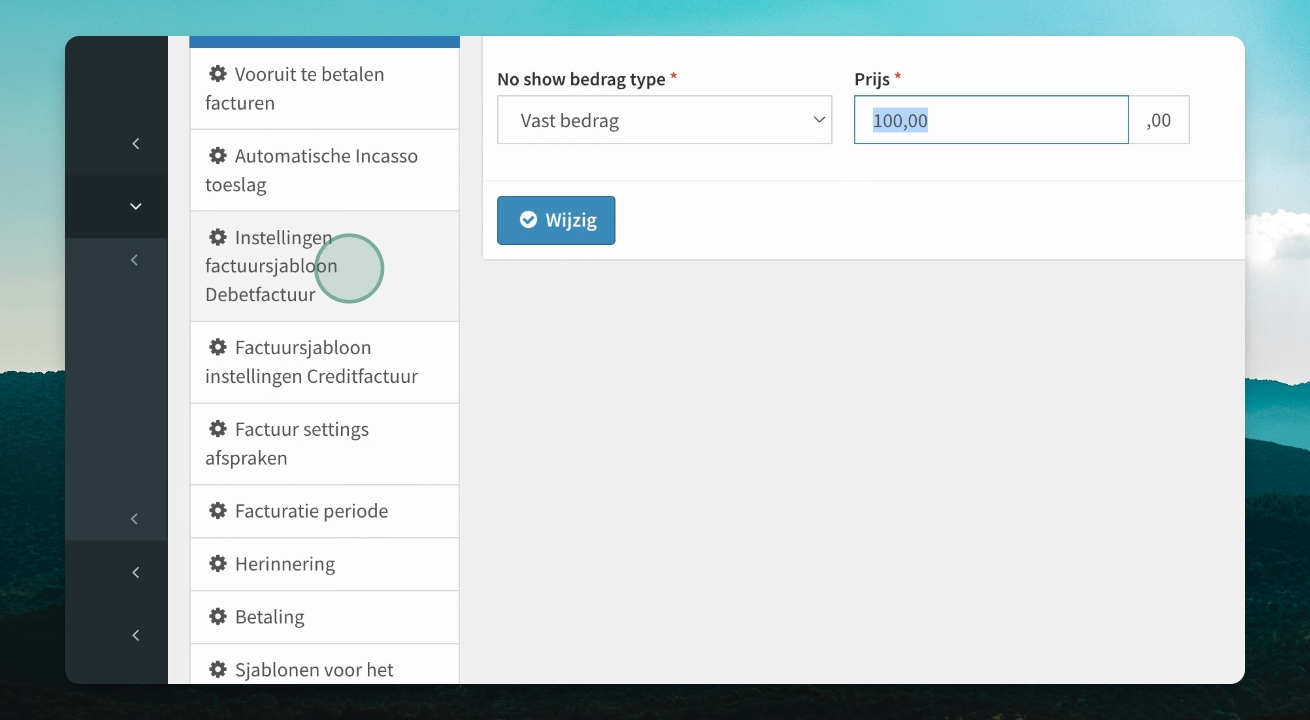
Task: Open the Betaling settings page
Action: [x=324, y=617]
